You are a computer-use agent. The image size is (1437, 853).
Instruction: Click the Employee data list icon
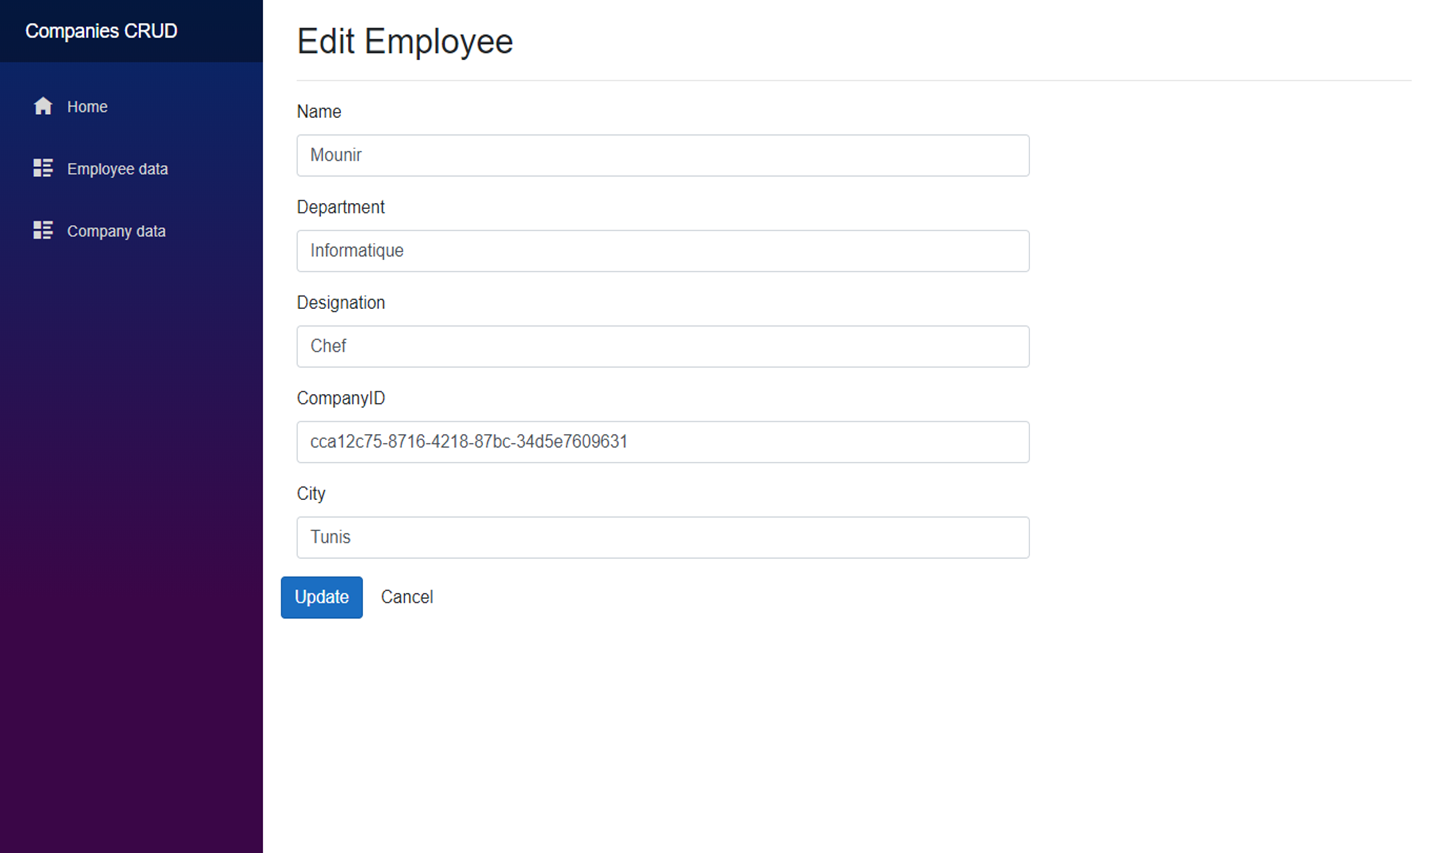[x=43, y=167]
